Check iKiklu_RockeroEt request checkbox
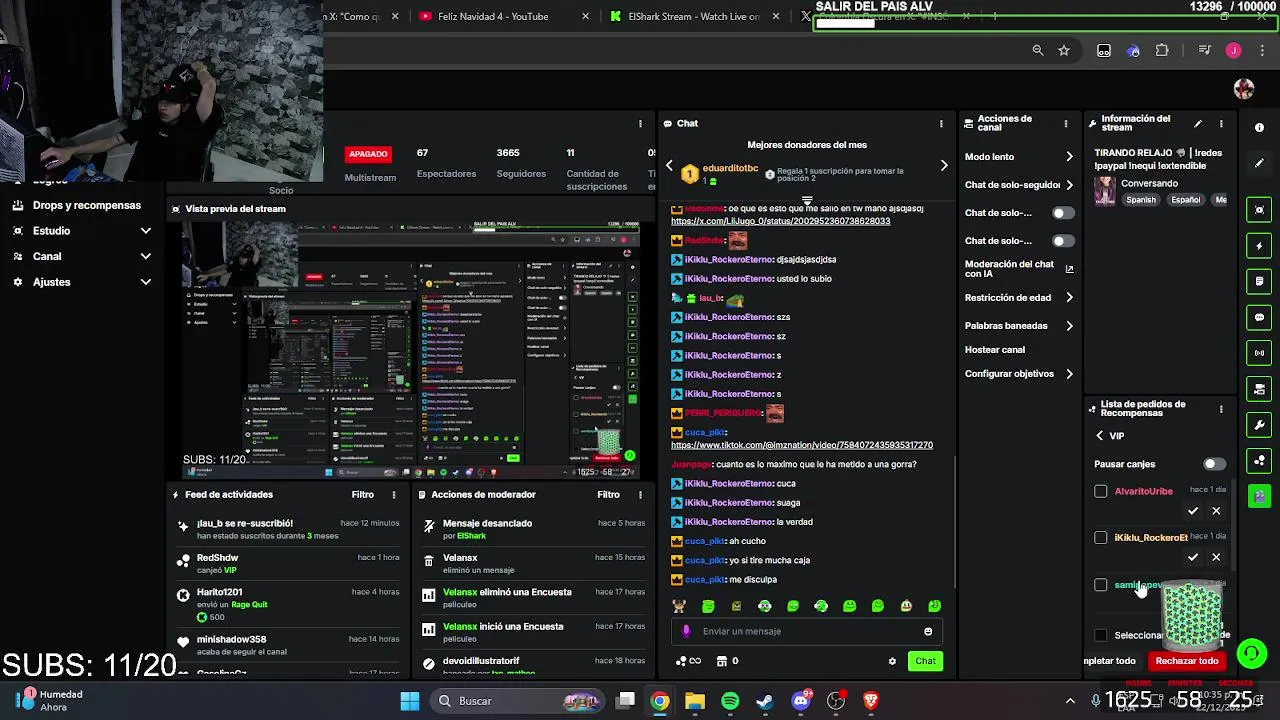The height and width of the screenshot is (720, 1280). [1101, 537]
